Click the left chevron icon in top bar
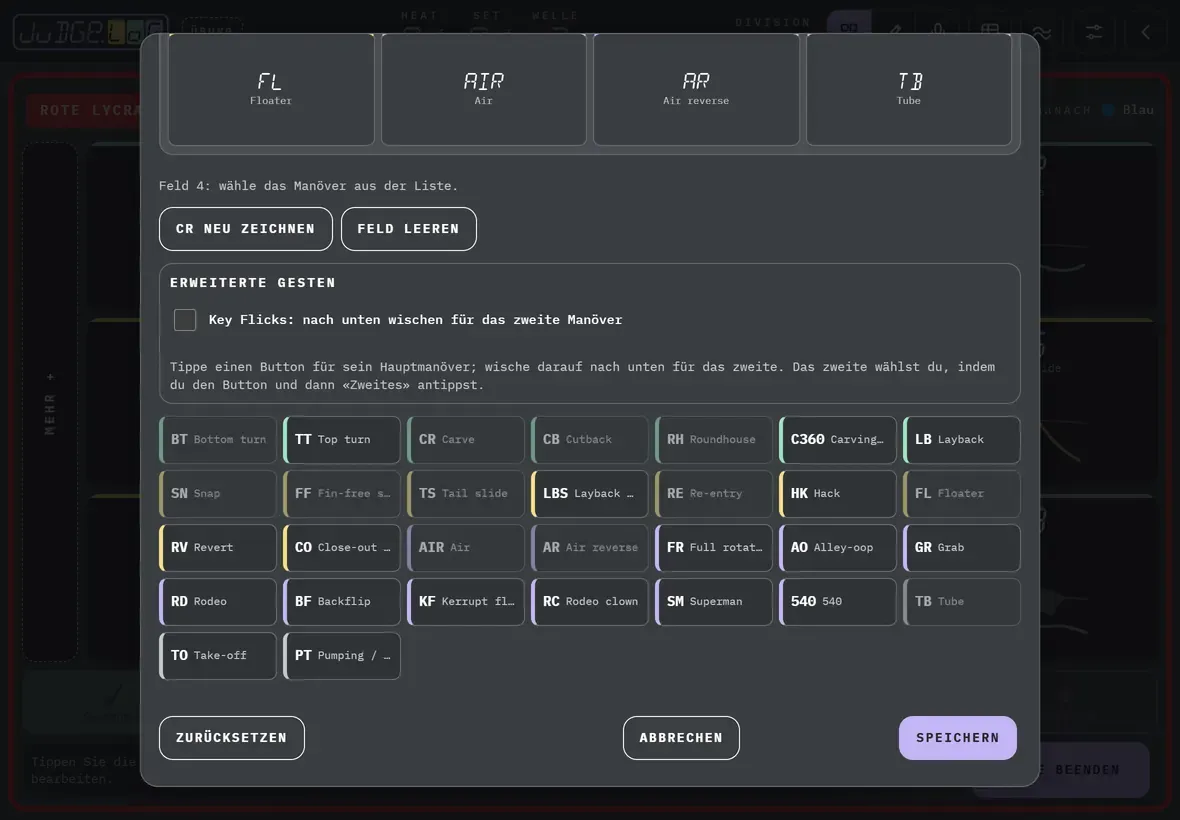 1145,32
